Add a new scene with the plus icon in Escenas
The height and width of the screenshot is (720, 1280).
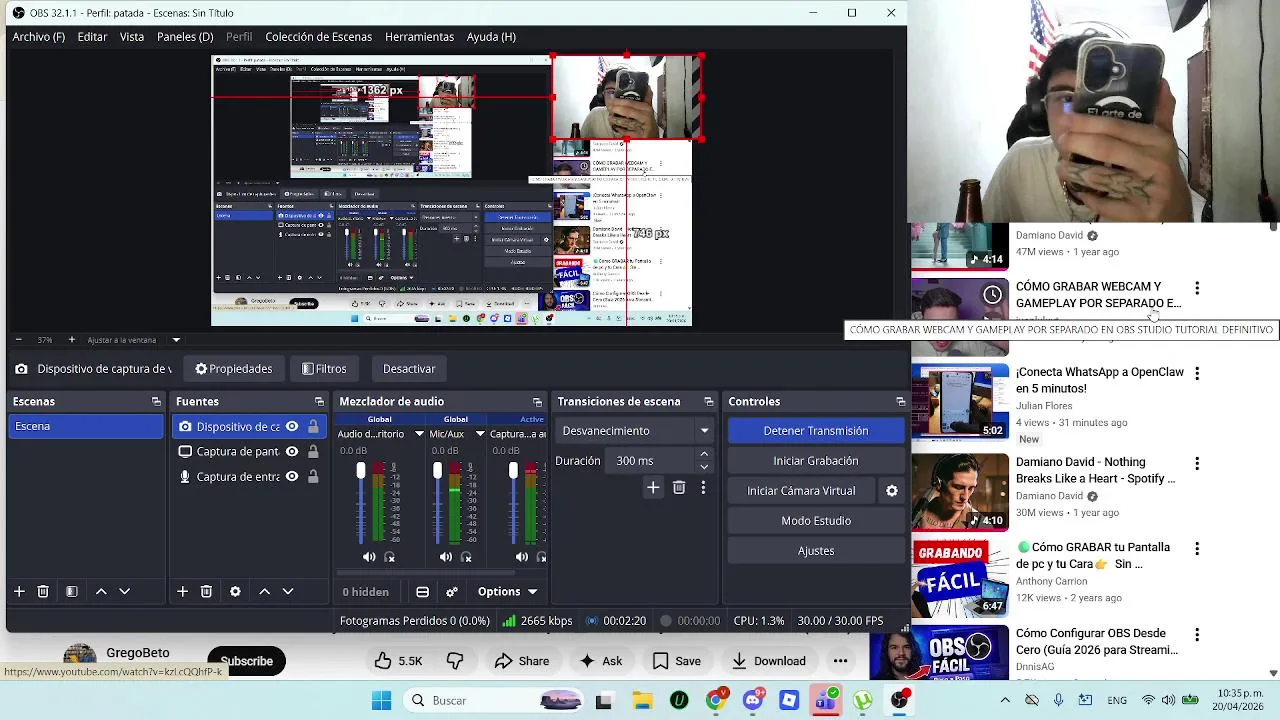point(19,591)
